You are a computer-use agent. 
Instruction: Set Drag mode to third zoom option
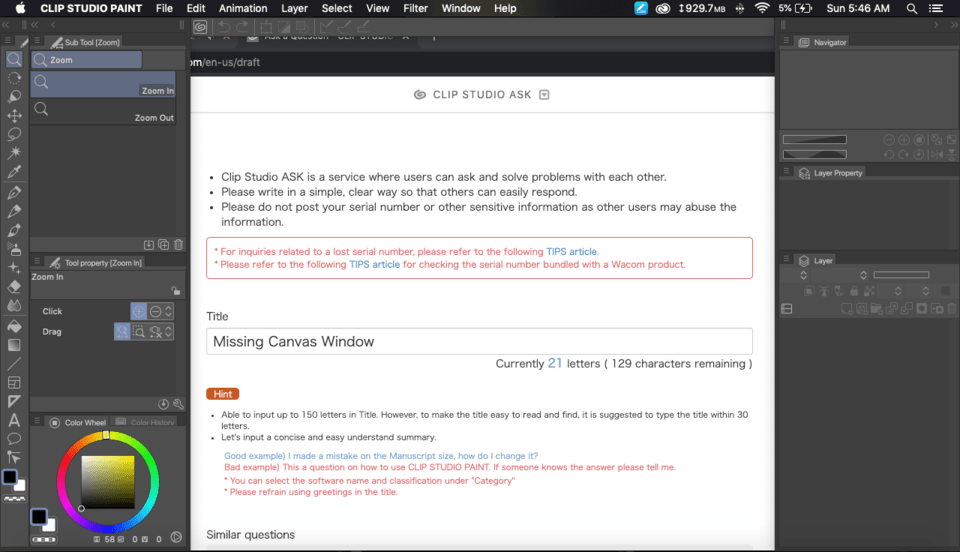(156, 332)
